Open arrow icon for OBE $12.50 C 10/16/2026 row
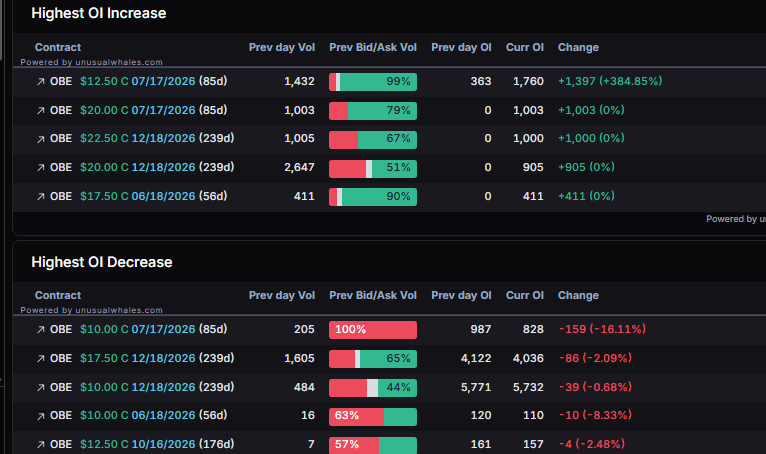Image resolution: width=766 pixels, height=454 pixels. point(41,445)
